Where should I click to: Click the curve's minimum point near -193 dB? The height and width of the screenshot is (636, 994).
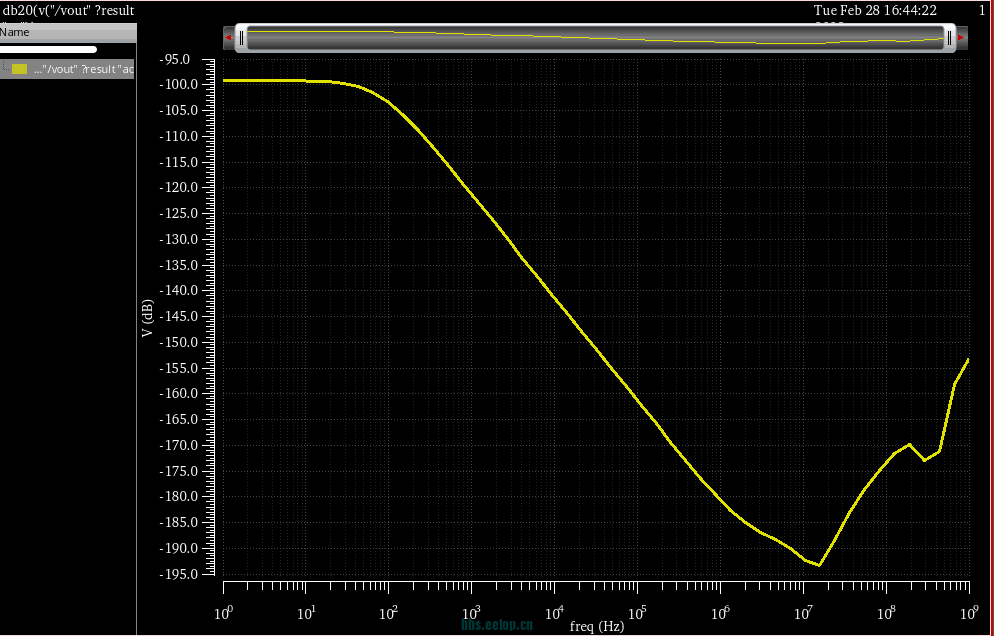(820, 565)
